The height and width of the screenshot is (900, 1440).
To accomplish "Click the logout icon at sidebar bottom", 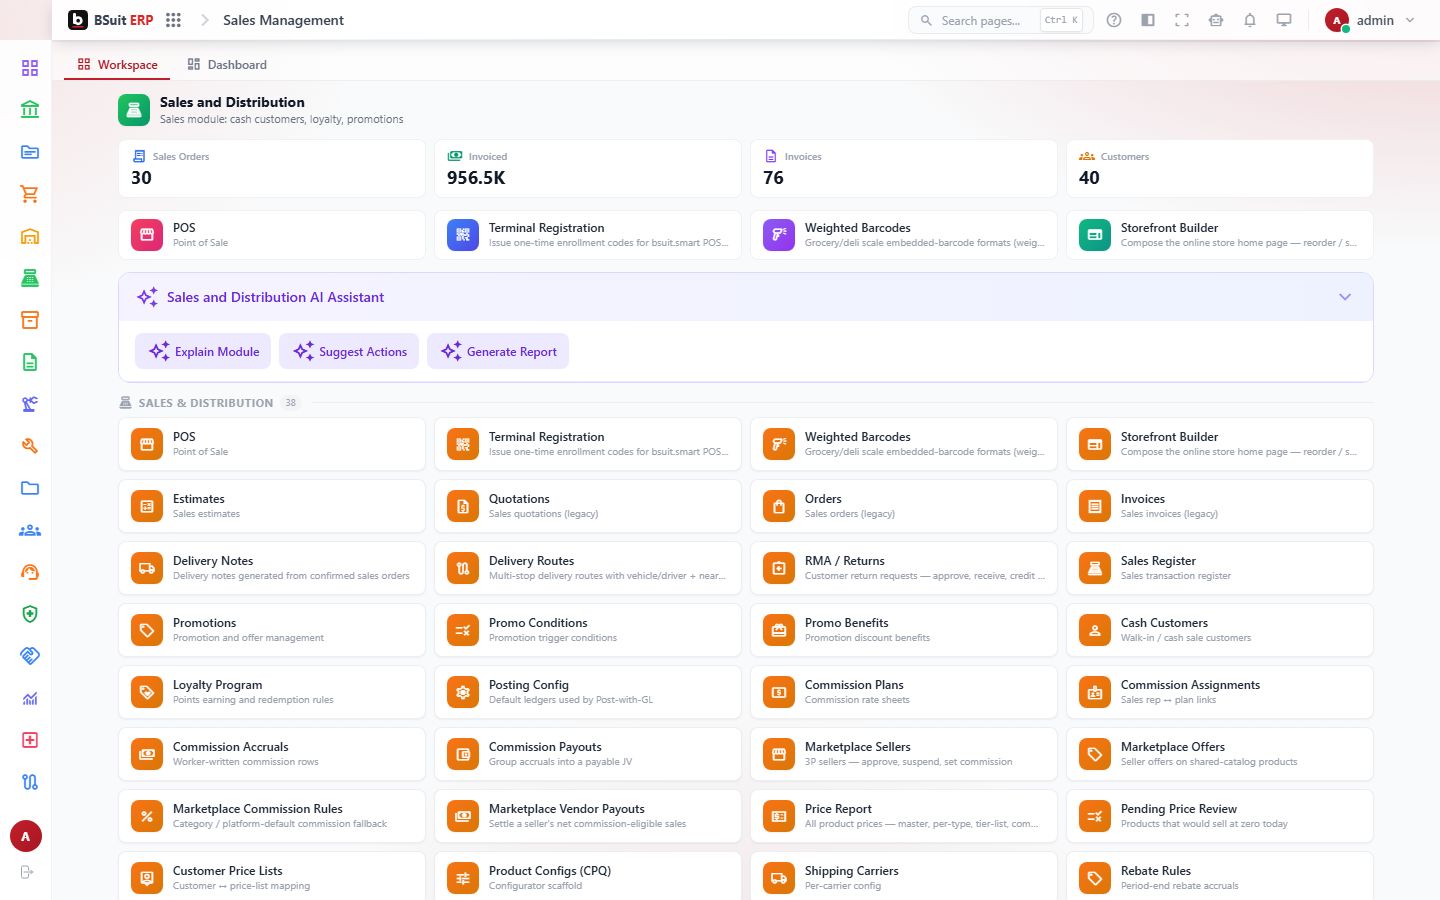I will 27,872.
